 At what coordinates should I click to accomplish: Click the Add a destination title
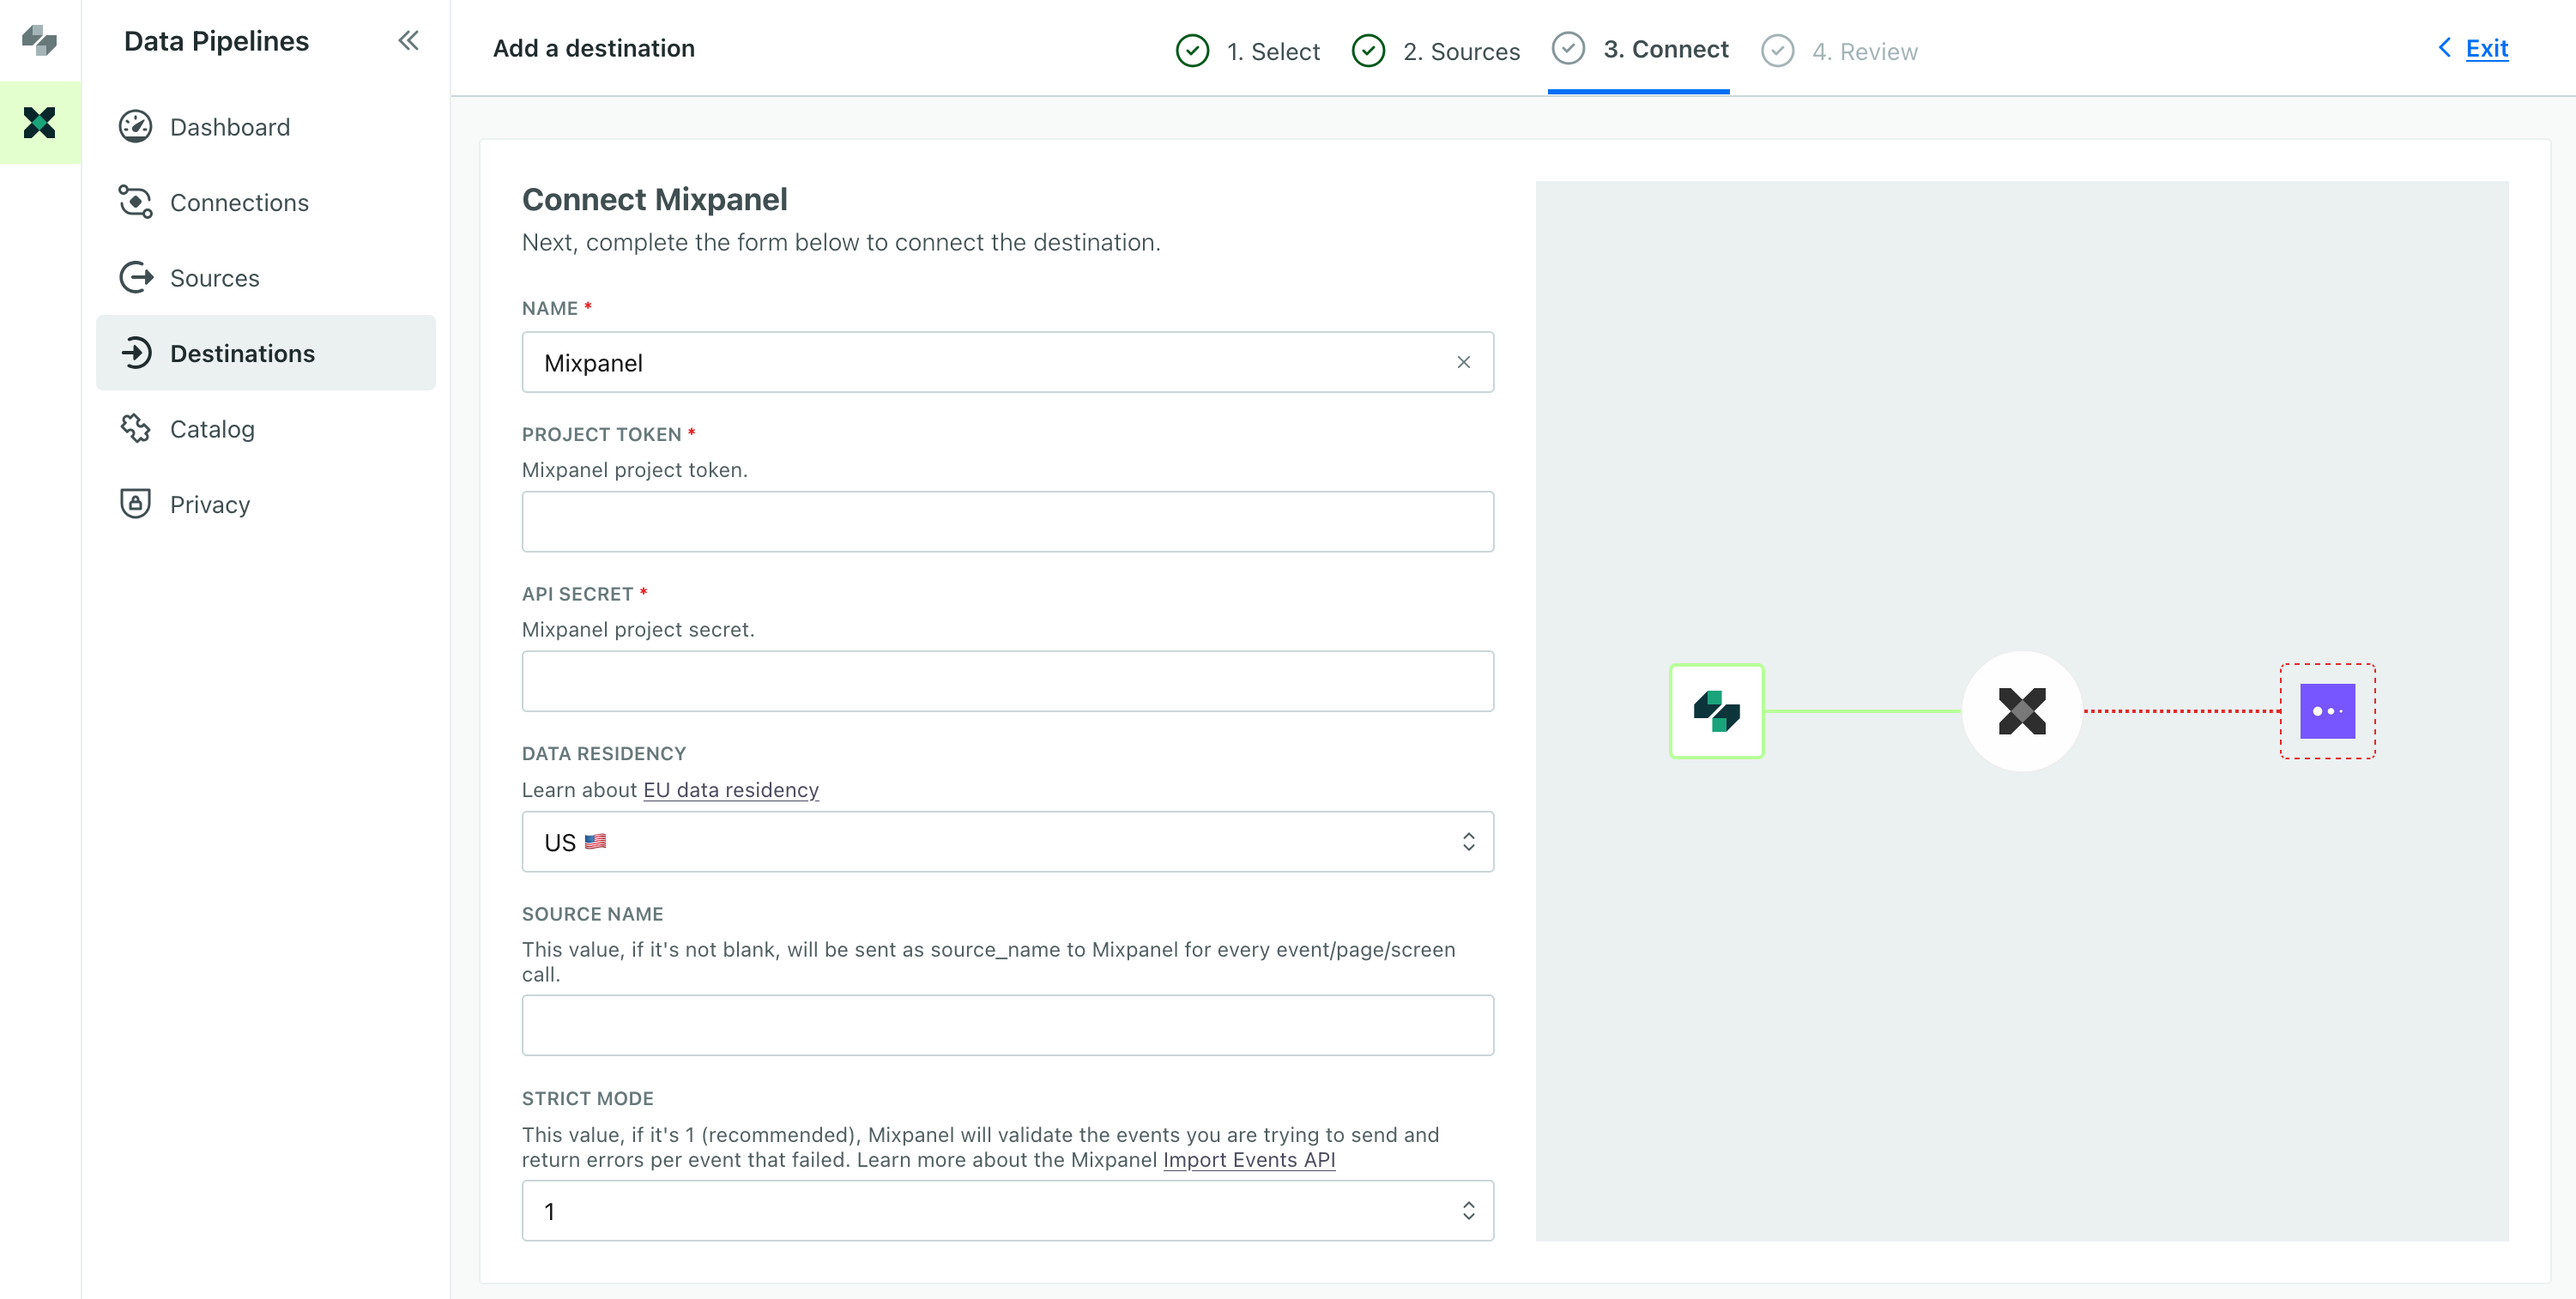click(593, 48)
